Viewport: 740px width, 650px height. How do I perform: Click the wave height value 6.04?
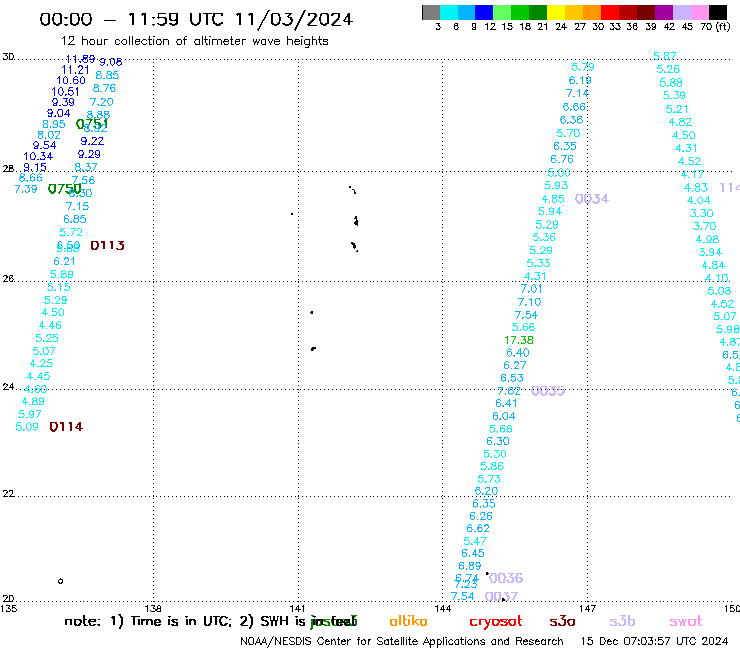pos(504,416)
